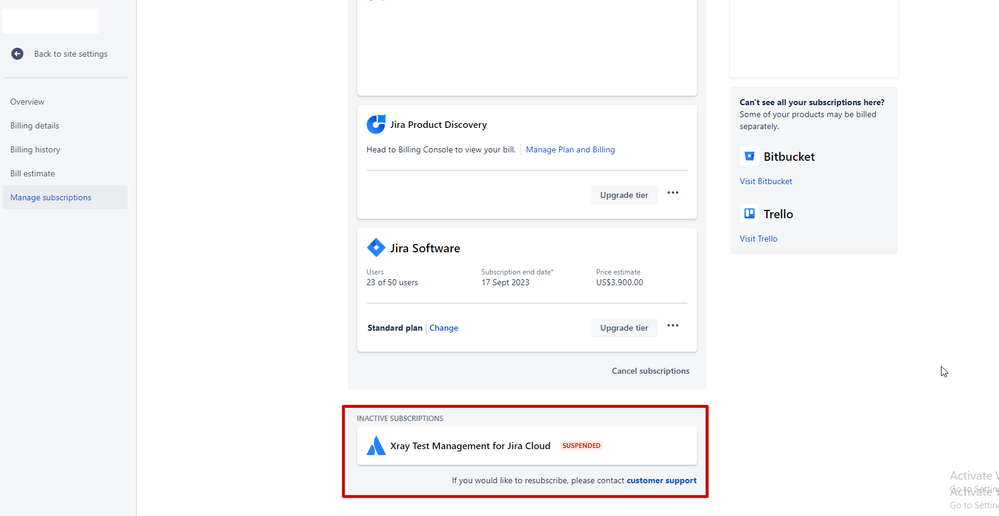The width and height of the screenshot is (999, 516).
Task: Click the Jira Software logo icon
Action: click(376, 248)
